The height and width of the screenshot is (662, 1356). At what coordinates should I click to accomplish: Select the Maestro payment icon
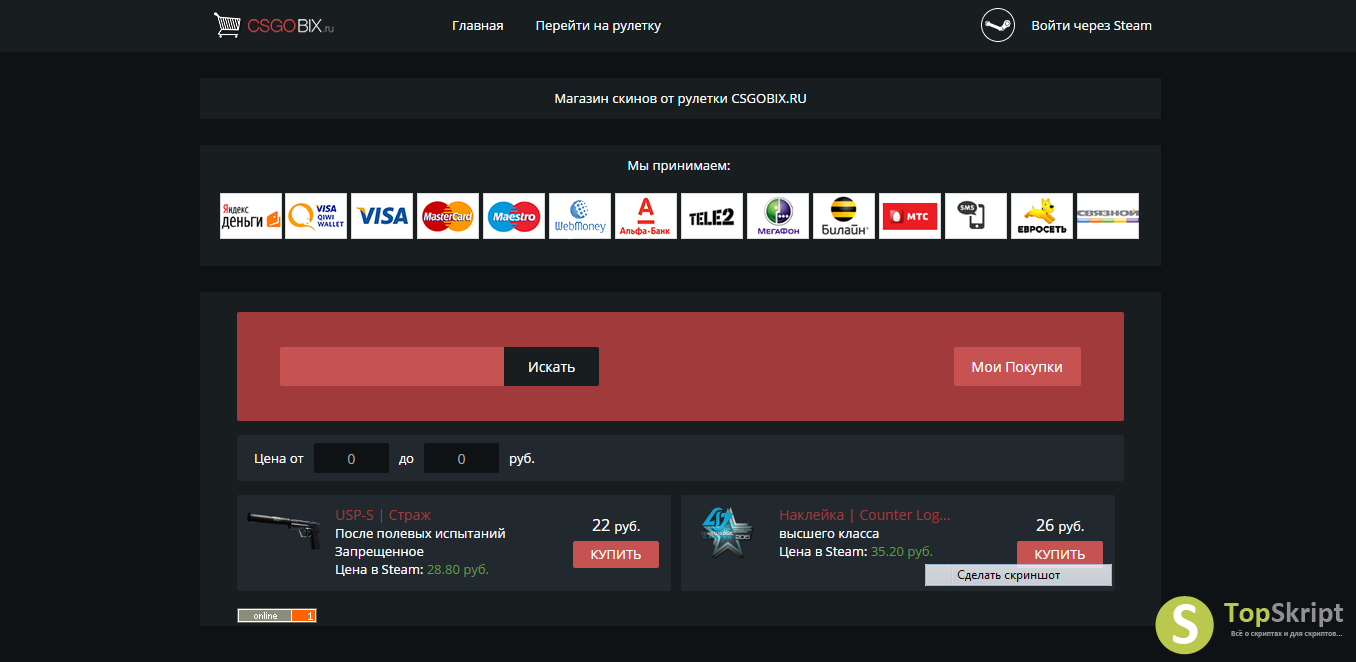pyautogui.click(x=514, y=216)
